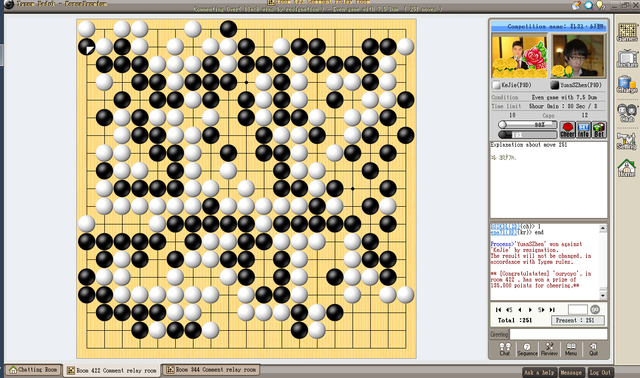Screen dimensions: 640x378
Task: Open the Games icon in right sidebar
Action: click(x=627, y=33)
